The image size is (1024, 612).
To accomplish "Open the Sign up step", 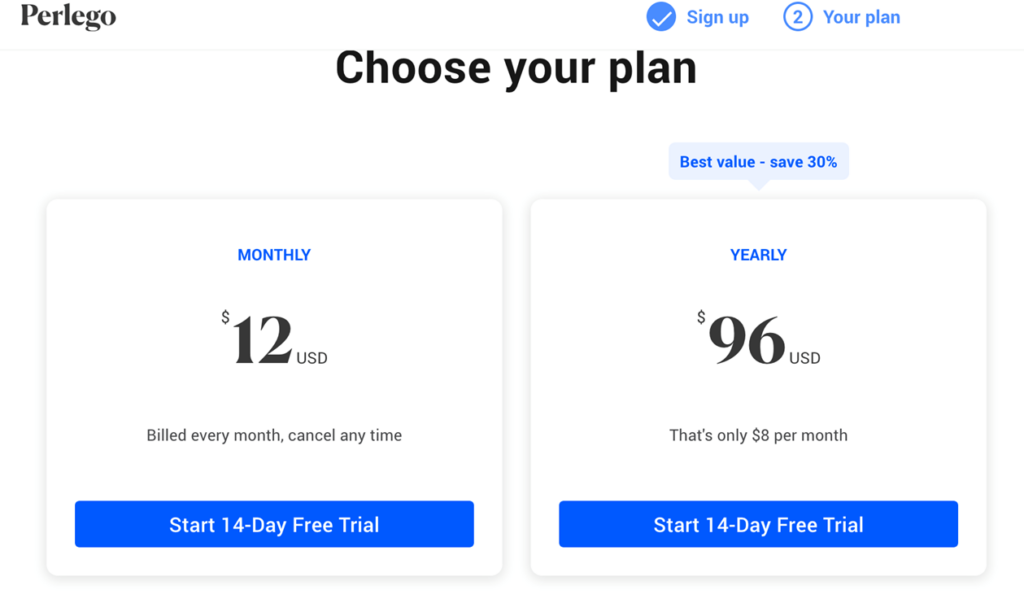I will pyautogui.click(x=717, y=17).
